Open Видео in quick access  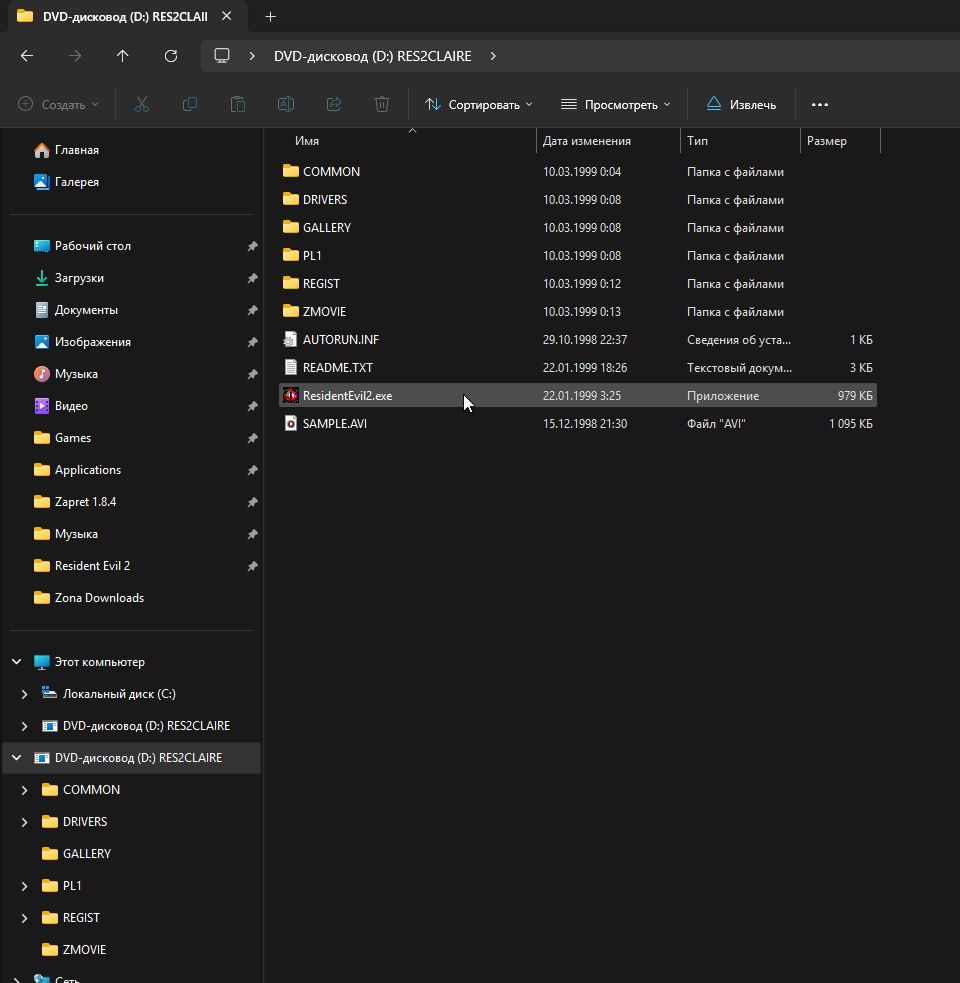click(71, 406)
